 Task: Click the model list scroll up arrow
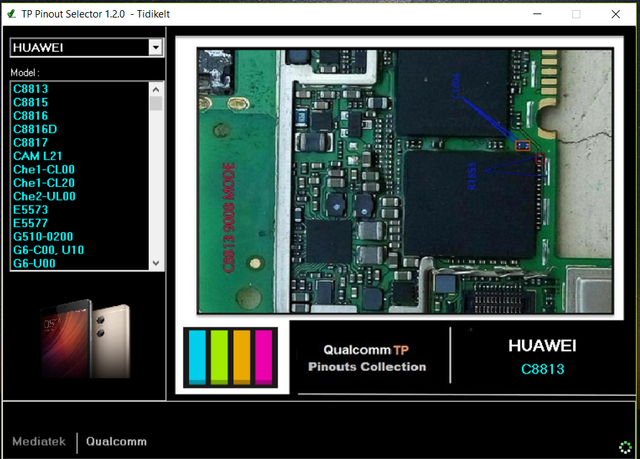(x=156, y=89)
